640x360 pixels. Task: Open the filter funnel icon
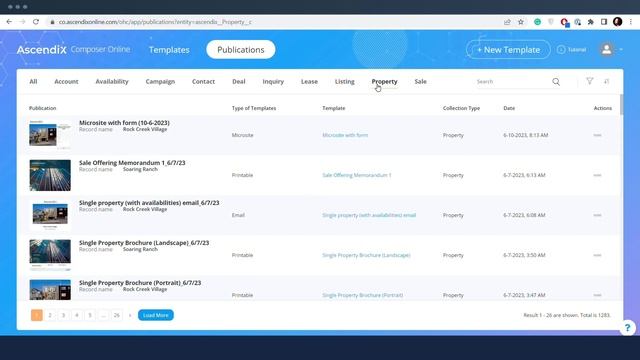tap(590, 81)
